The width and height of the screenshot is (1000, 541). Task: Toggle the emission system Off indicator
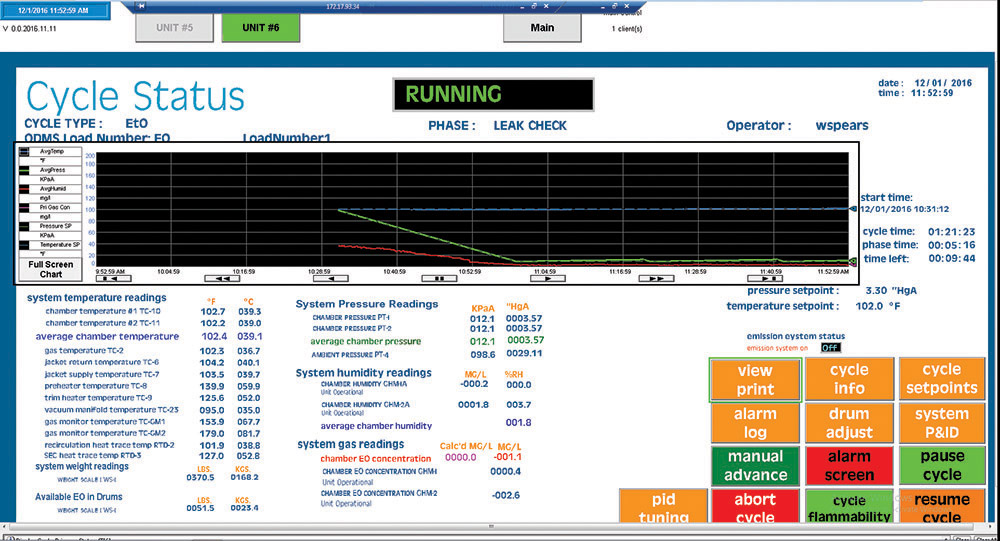point(830,347)
